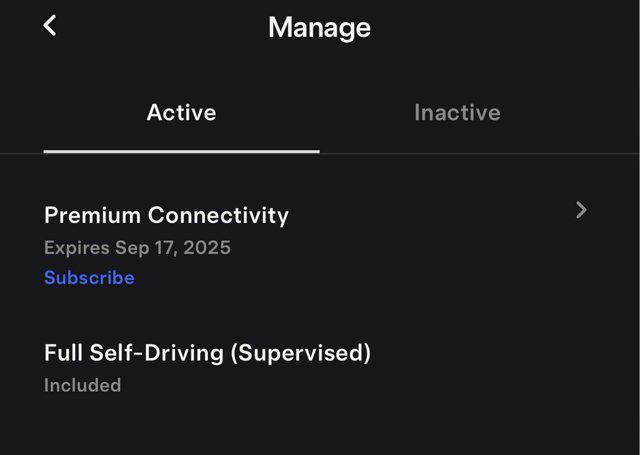
Task: Expand the Premium Connectivity row arrow
Action: coord(581,210)
